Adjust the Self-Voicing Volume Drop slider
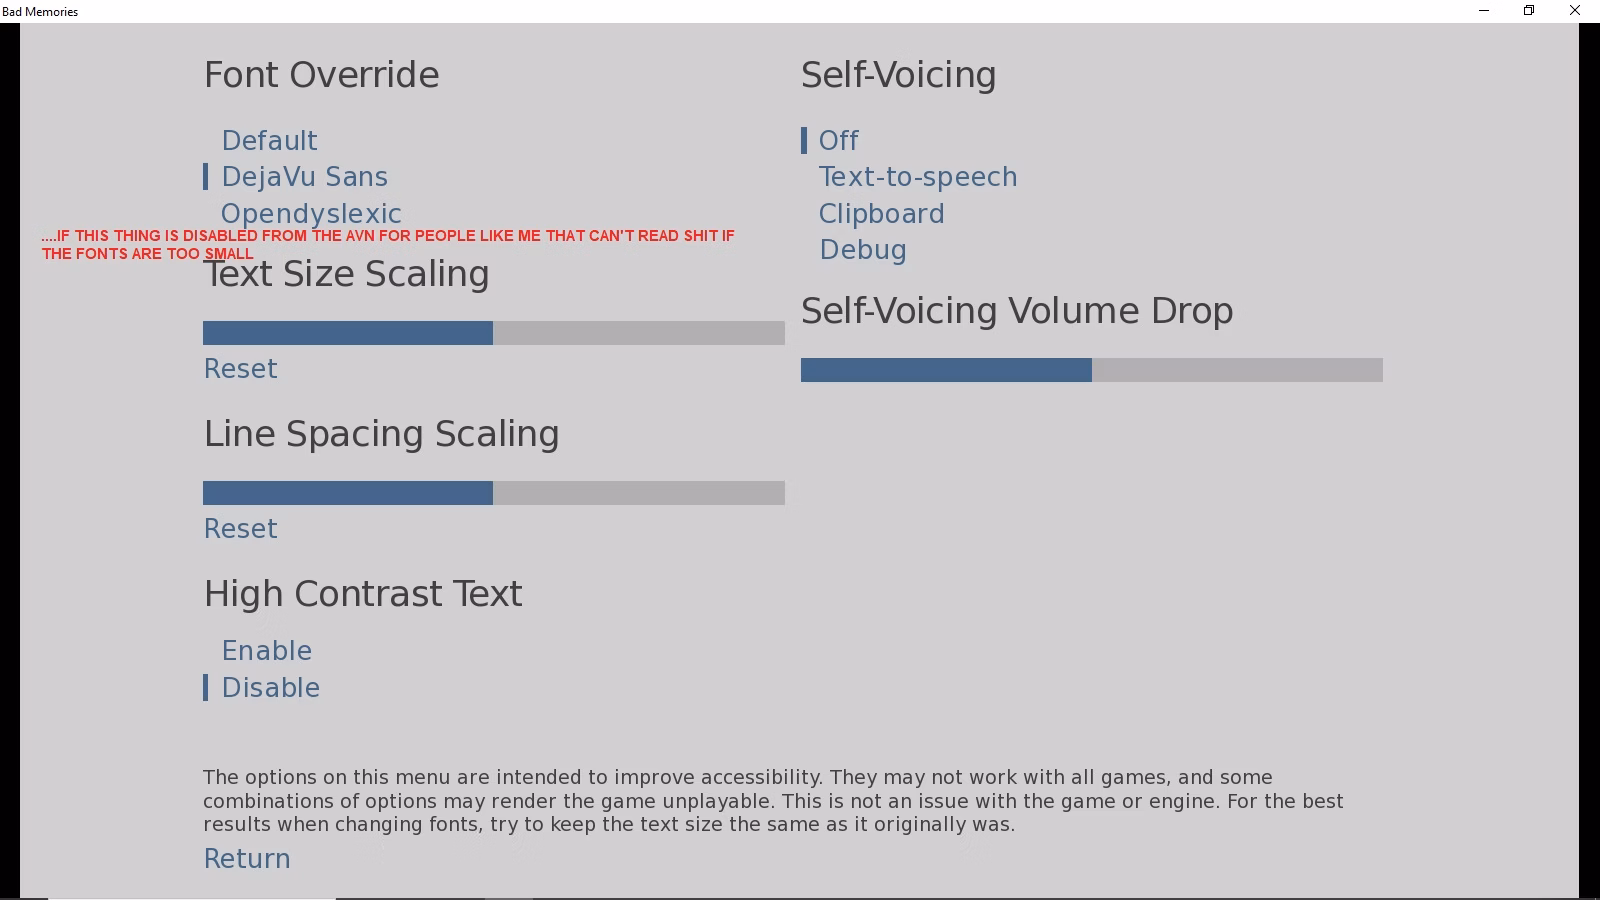The image size is (1600, 900). click(1092, 370)
